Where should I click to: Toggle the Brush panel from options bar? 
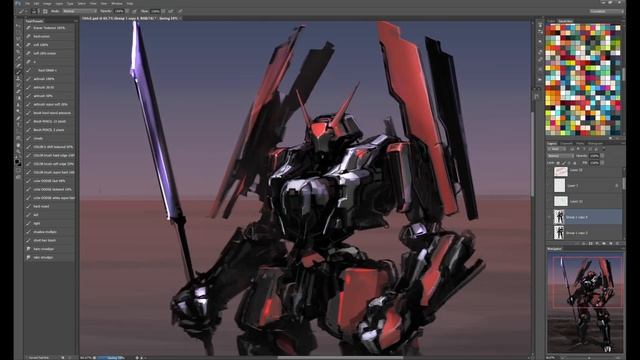tap(45, 11)
